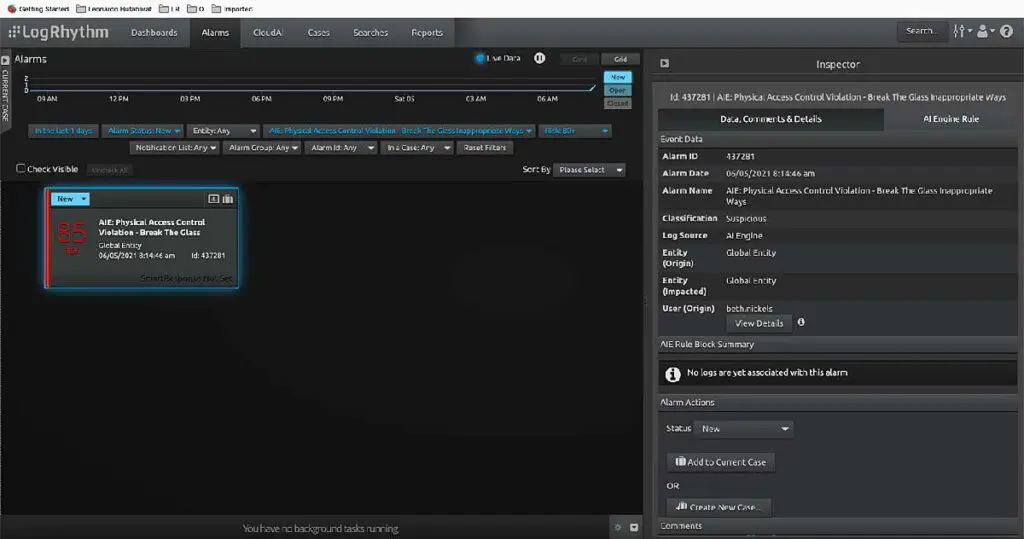This screenshot has height=539, width=1024.
Task: Click the Alarm Date 06/05/2021 8:14:46 am
Action: point(770,173)
